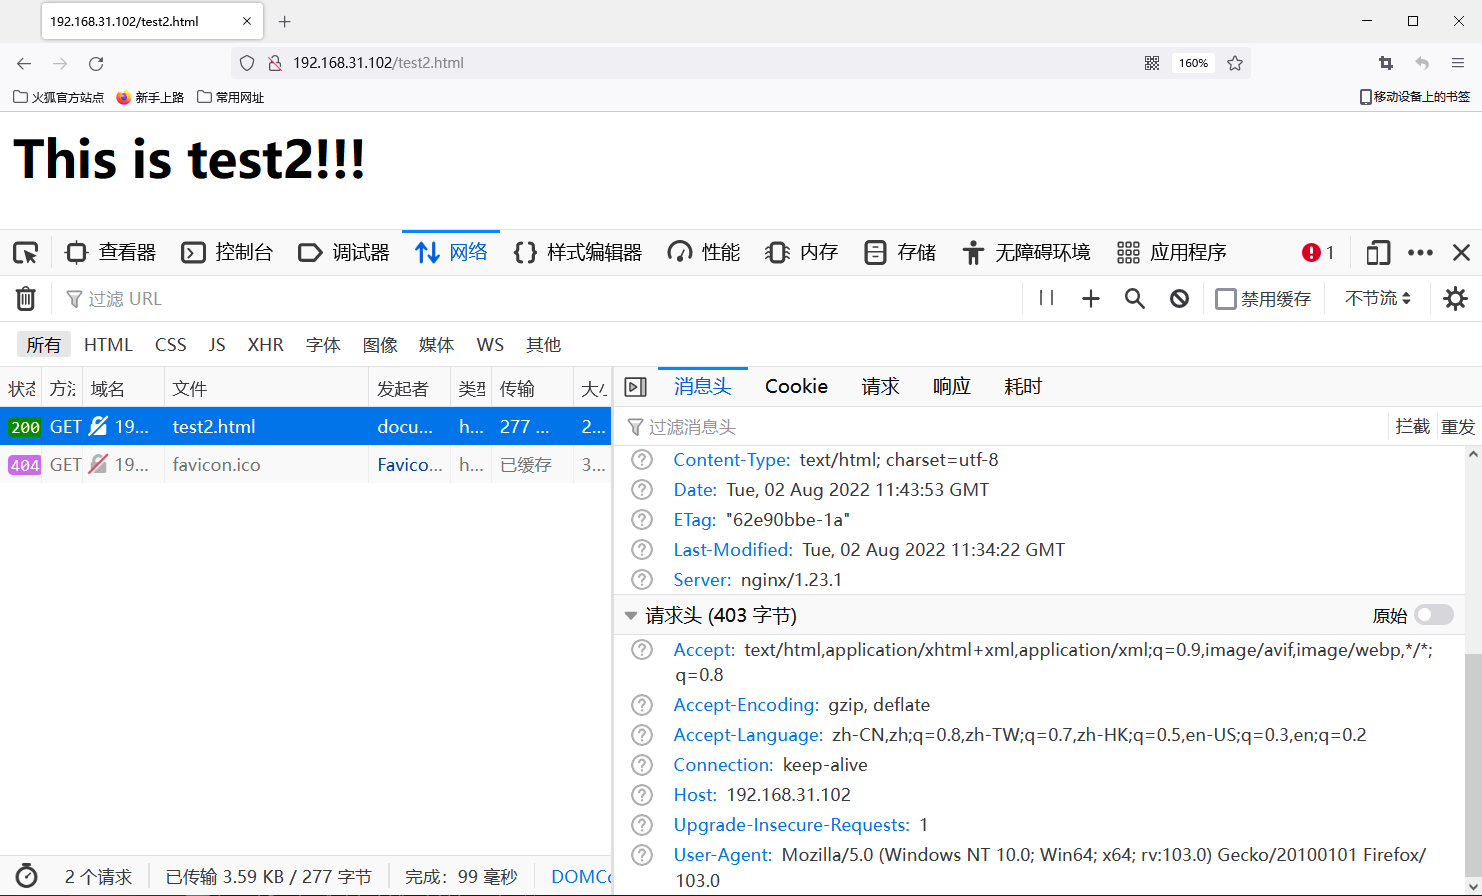The height and width of the screenshot is (896, 1482).
Task: Toggle the 原始 raw headers switch
Action: (1433, 614)
